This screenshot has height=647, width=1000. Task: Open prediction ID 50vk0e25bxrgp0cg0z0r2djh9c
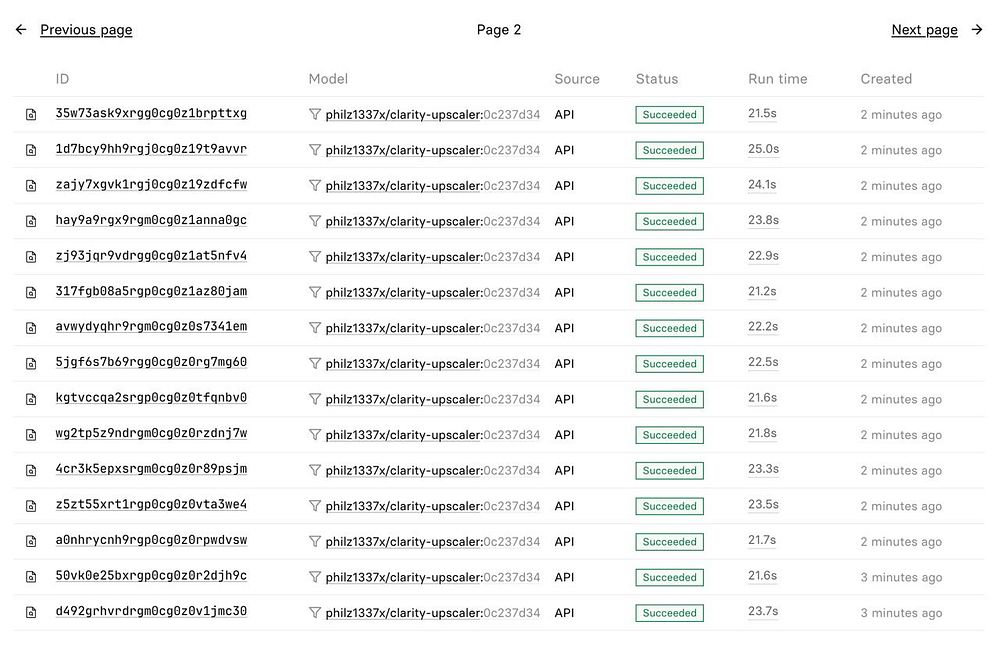pyautogui.click(x=151, y=577)
